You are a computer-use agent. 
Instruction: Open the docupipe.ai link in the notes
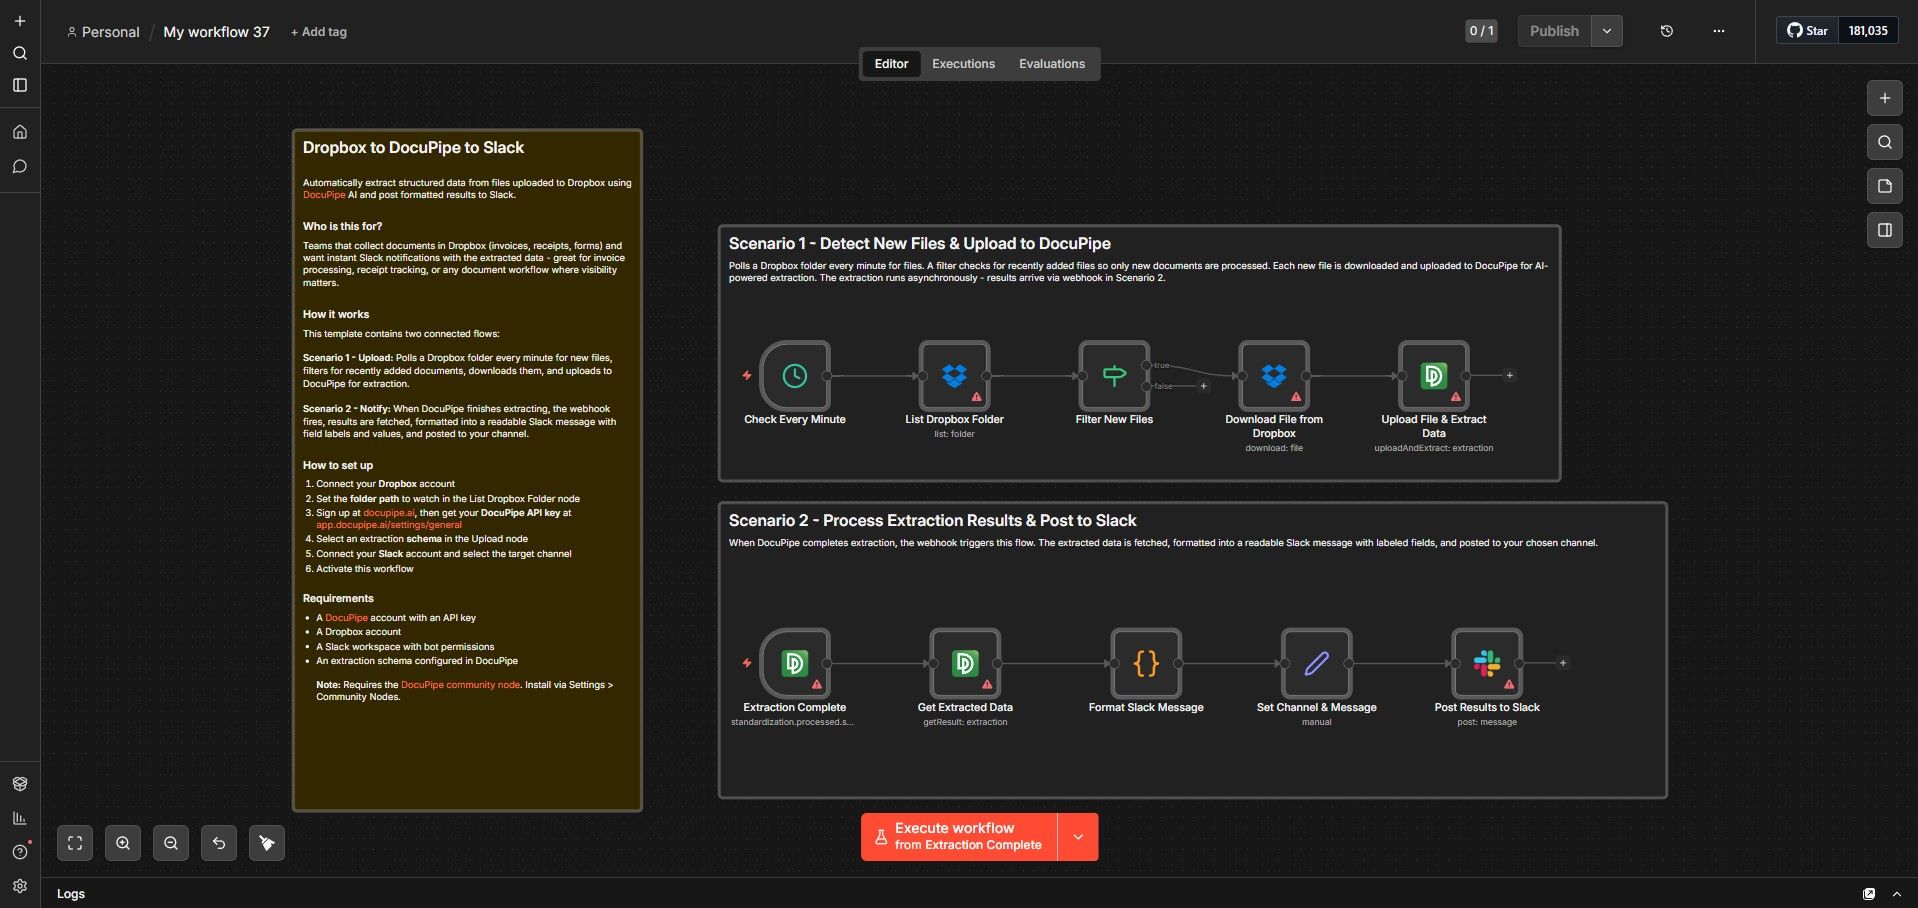pyautogui.click(x=388, y=512)
